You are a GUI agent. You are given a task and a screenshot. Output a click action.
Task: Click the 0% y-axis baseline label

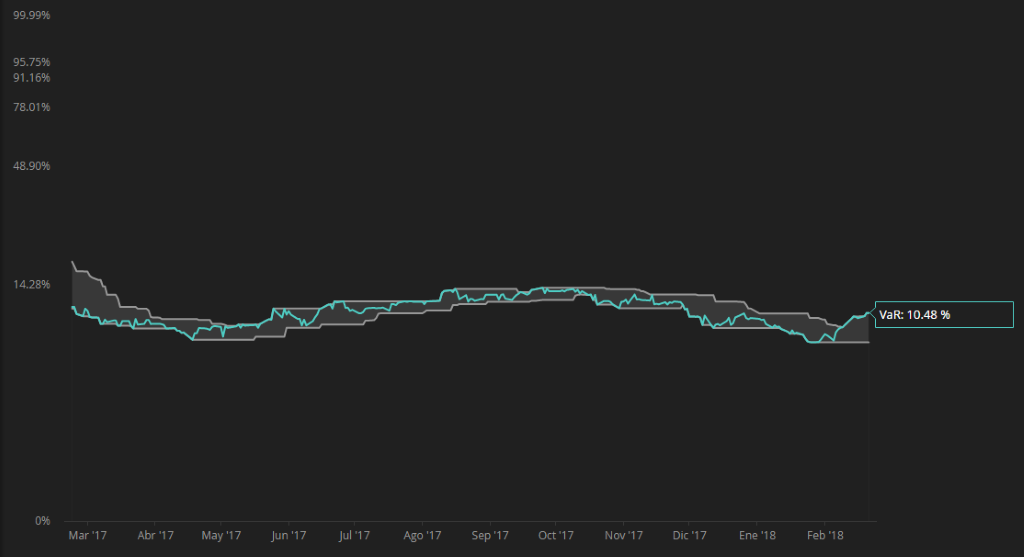(x=43, y=521)
